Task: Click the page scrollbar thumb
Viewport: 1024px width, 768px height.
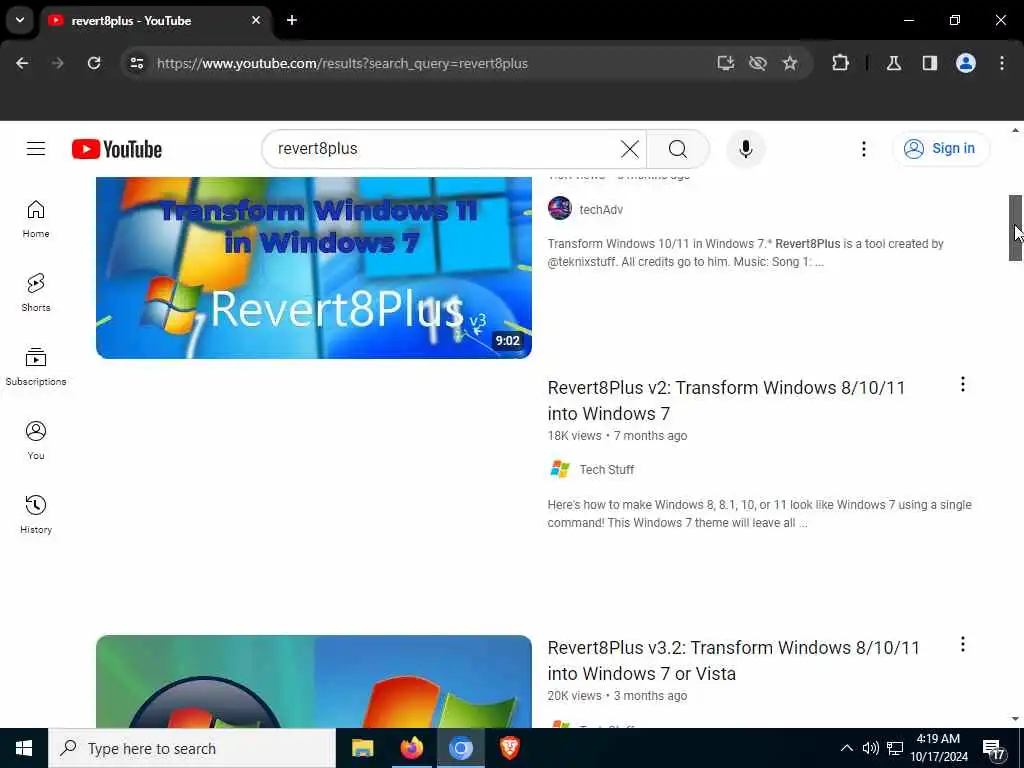Action: point(1015,228)
